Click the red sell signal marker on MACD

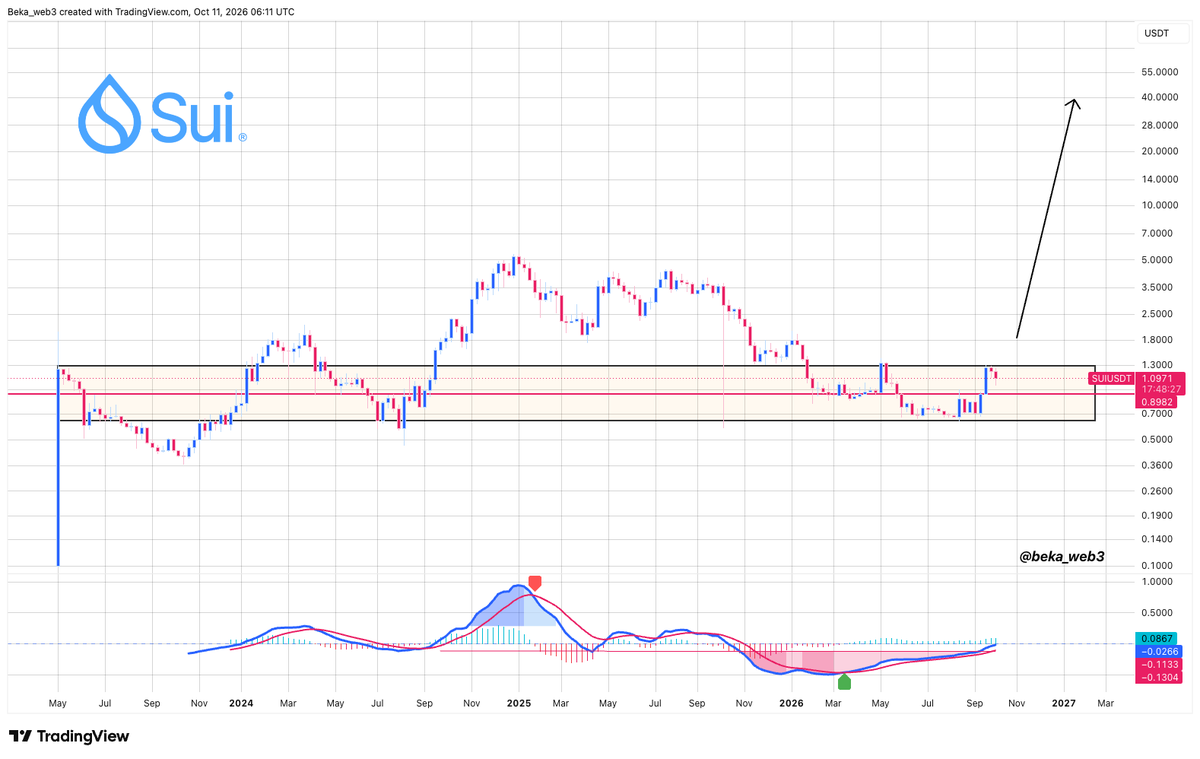534,583
